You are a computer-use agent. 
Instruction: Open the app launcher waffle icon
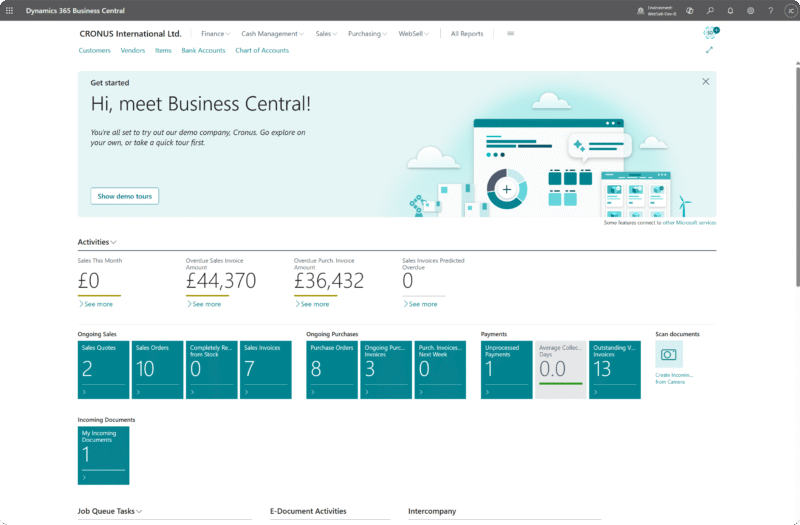click(9, 10)
